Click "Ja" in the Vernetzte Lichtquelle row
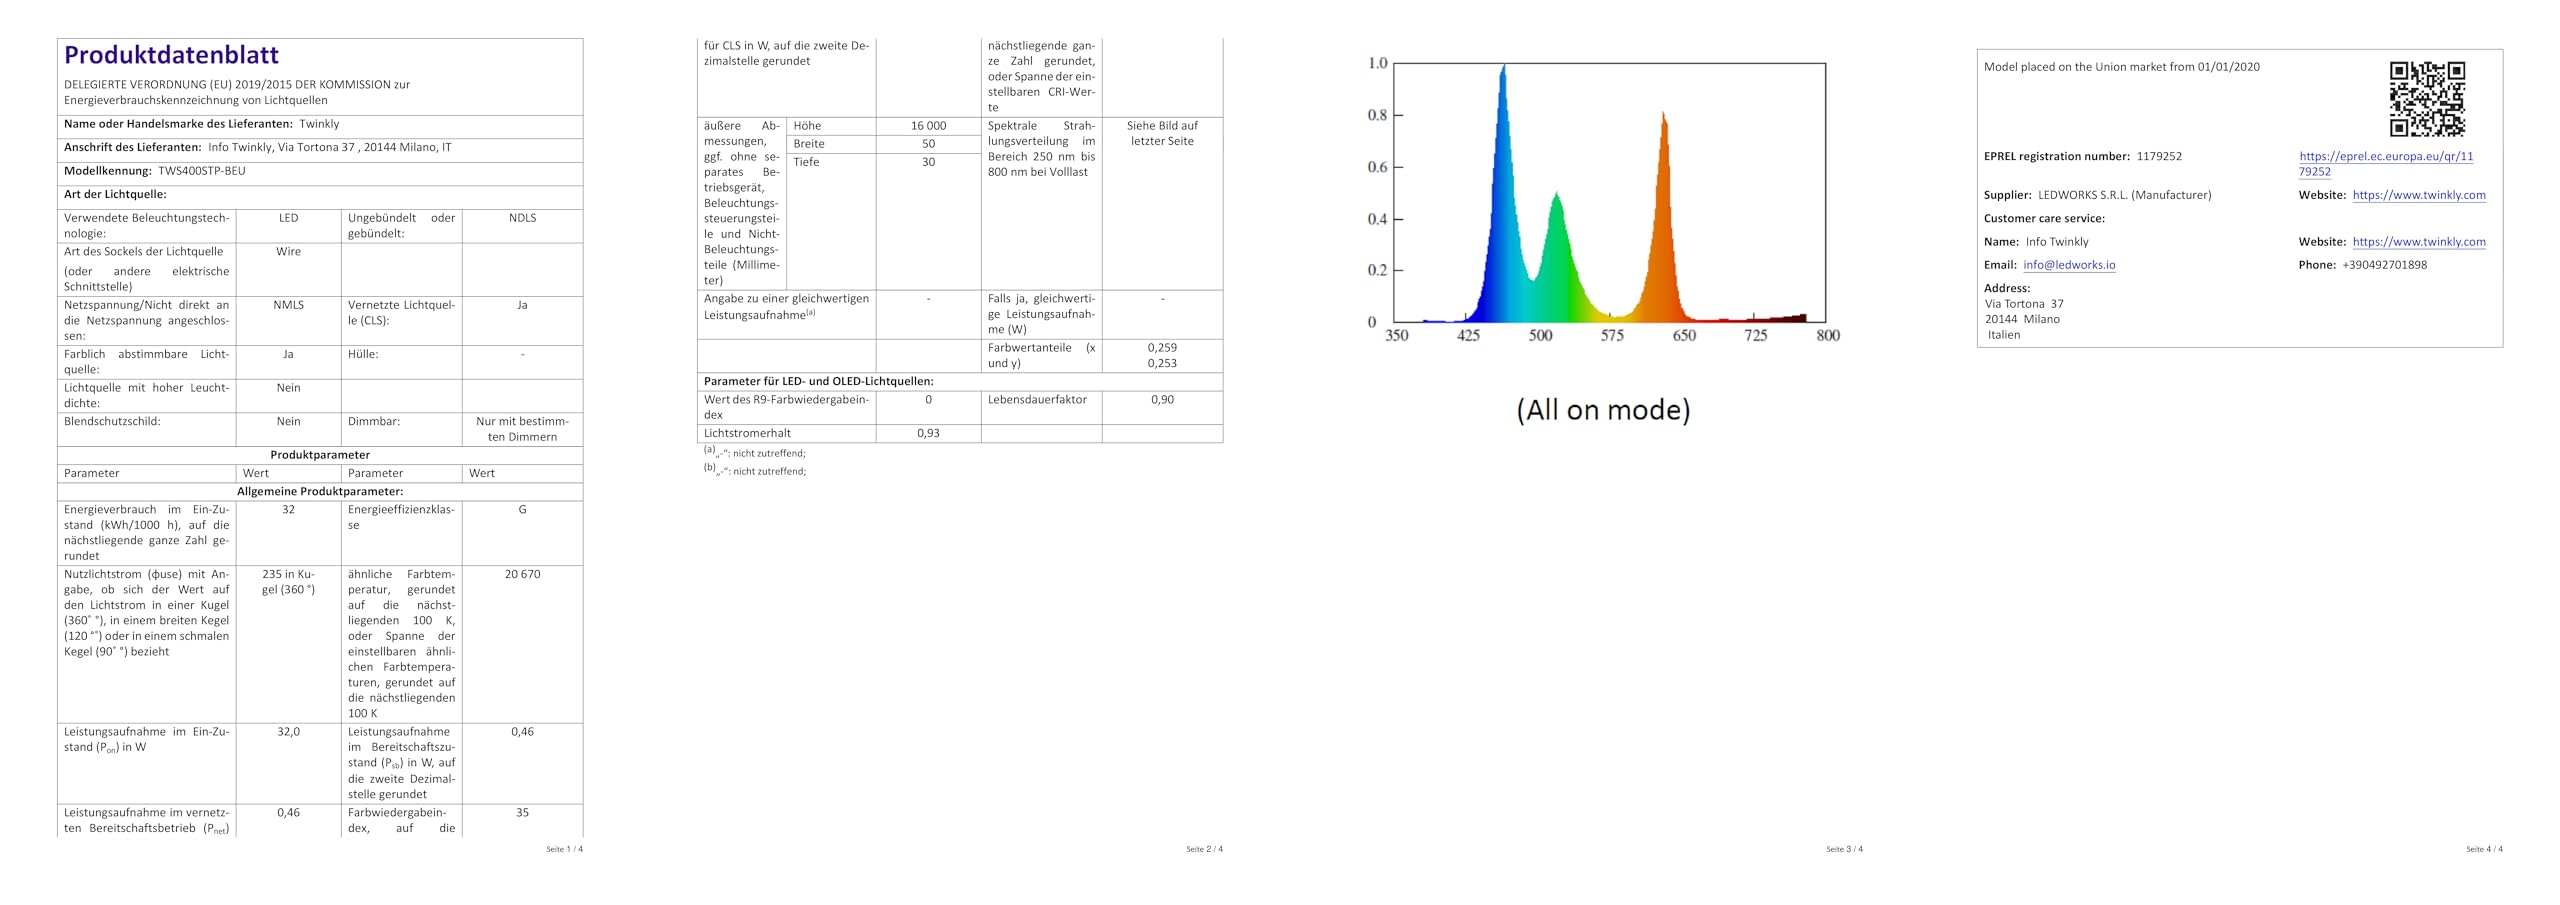The width and height of the screenshot is (2560, 905). coord(522,305)
